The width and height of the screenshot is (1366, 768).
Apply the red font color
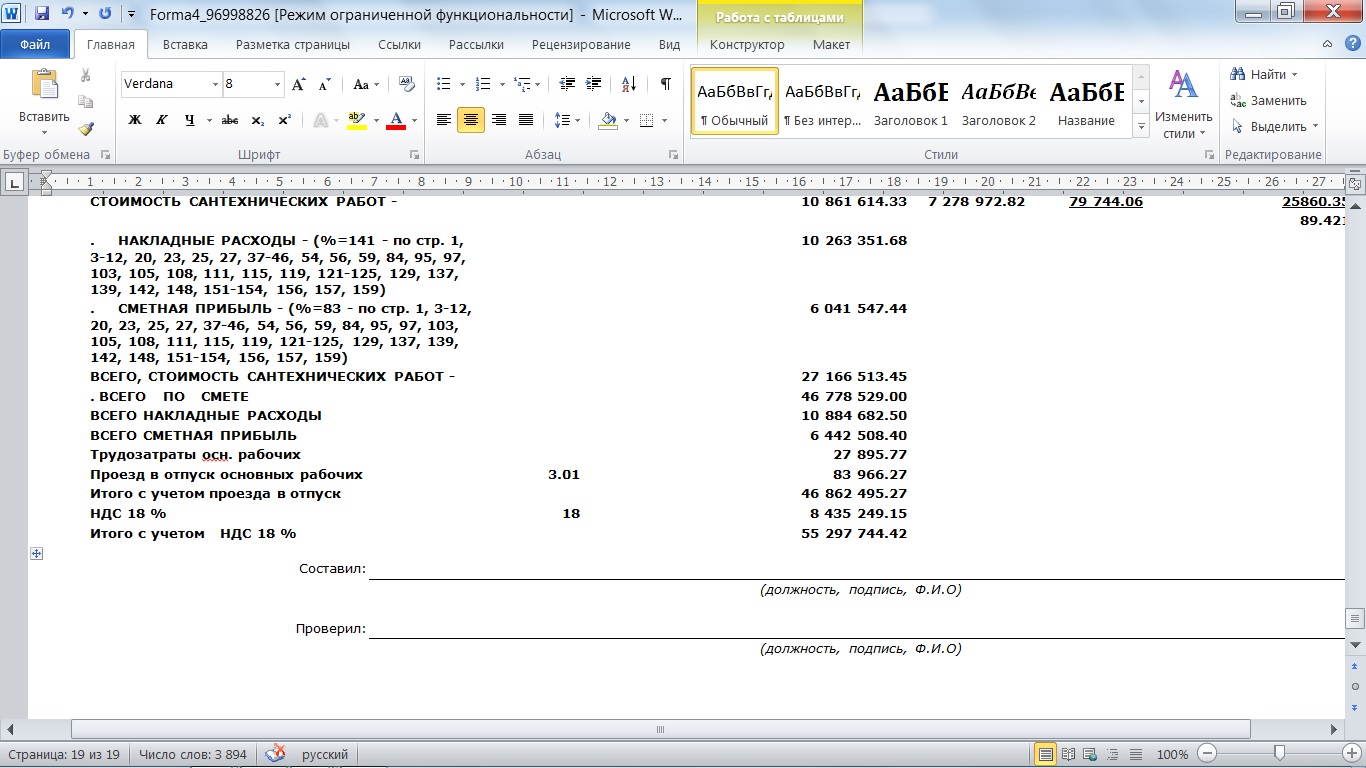coord(396,120)
